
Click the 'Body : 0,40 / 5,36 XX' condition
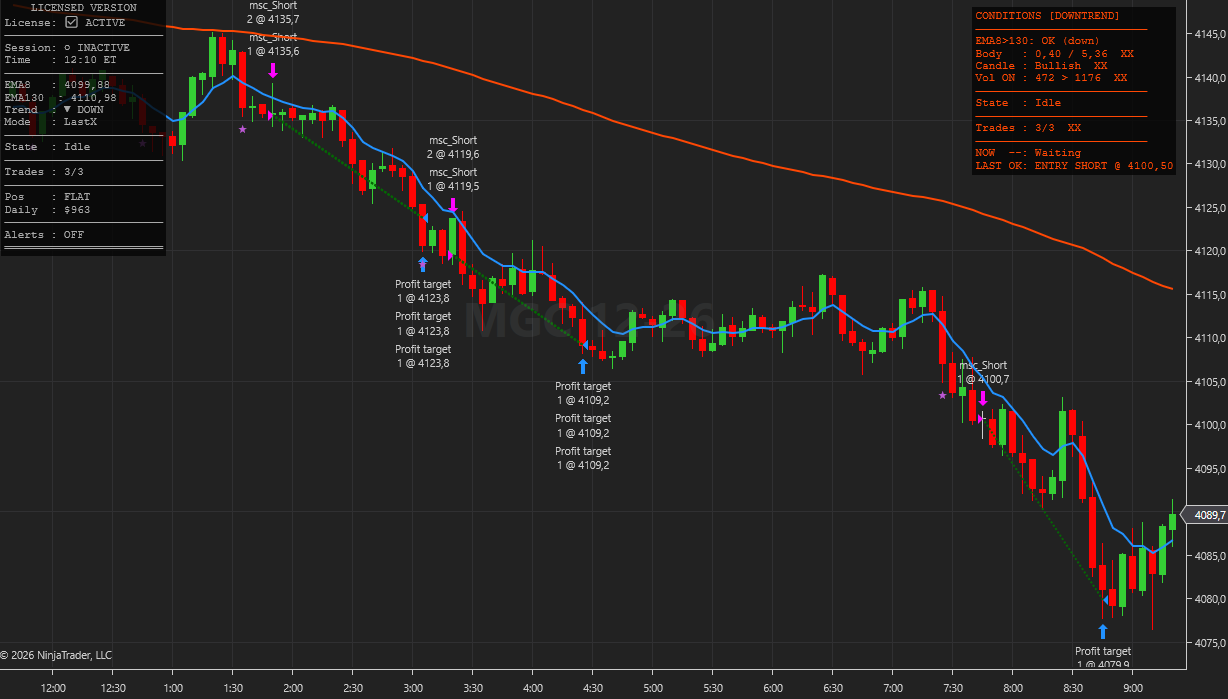tap(1054, 54)
